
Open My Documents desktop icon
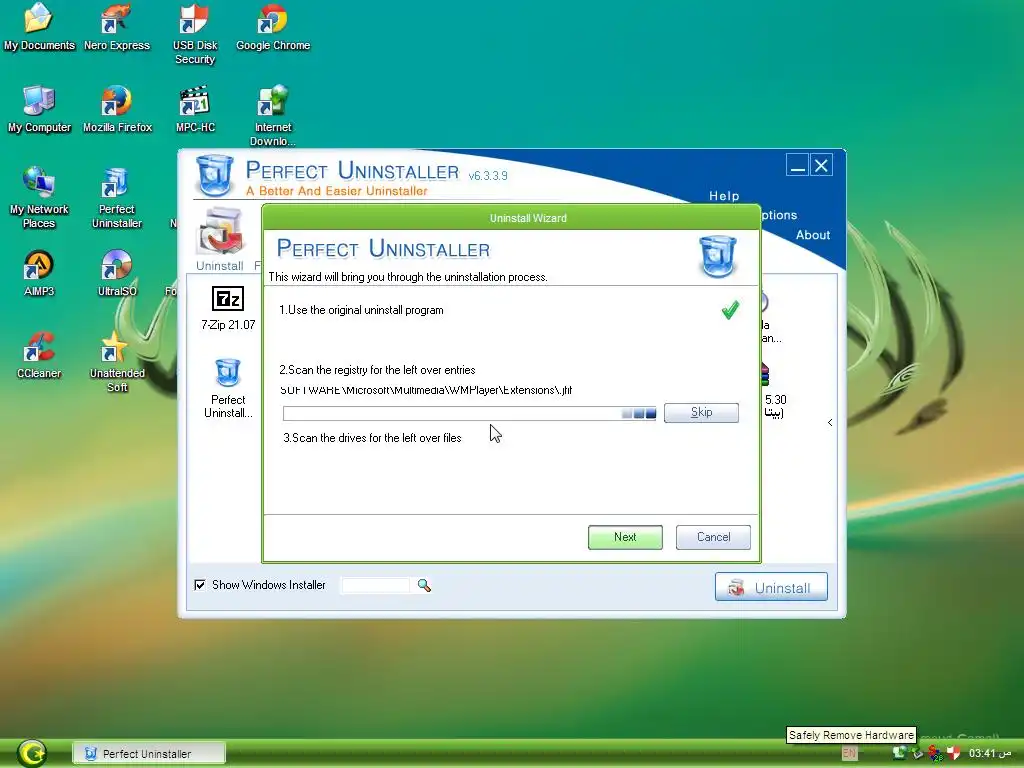click(x=39, y=27)
